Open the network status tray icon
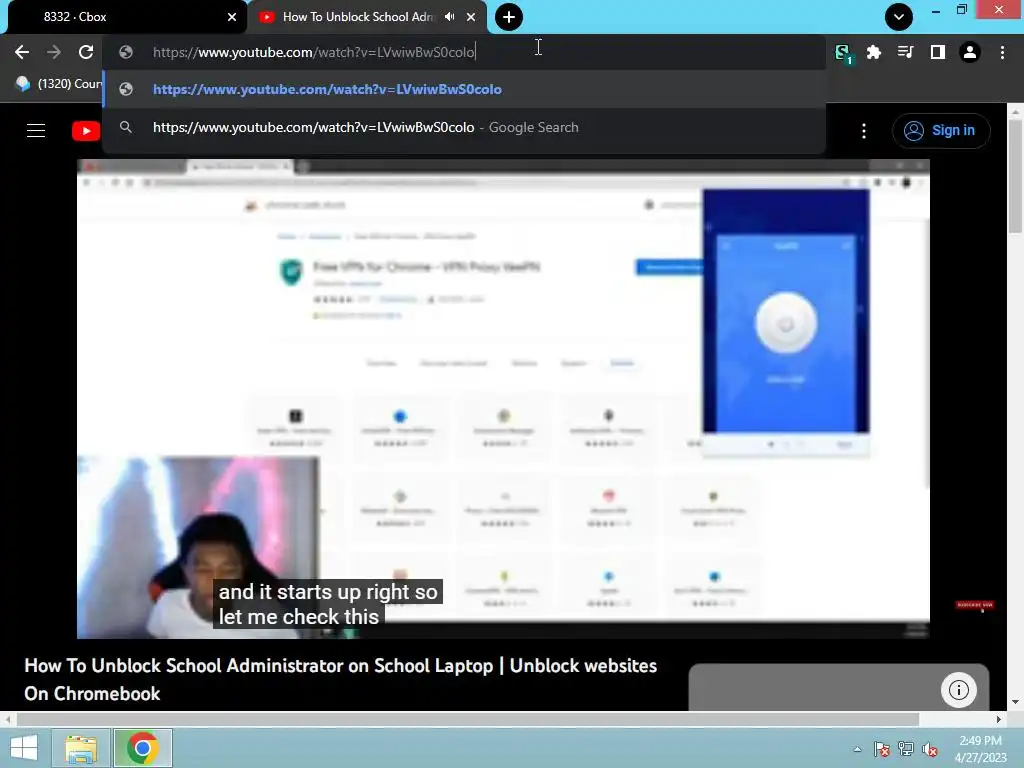The width and height of the screenshot is (1024, 768). (906, 749)
